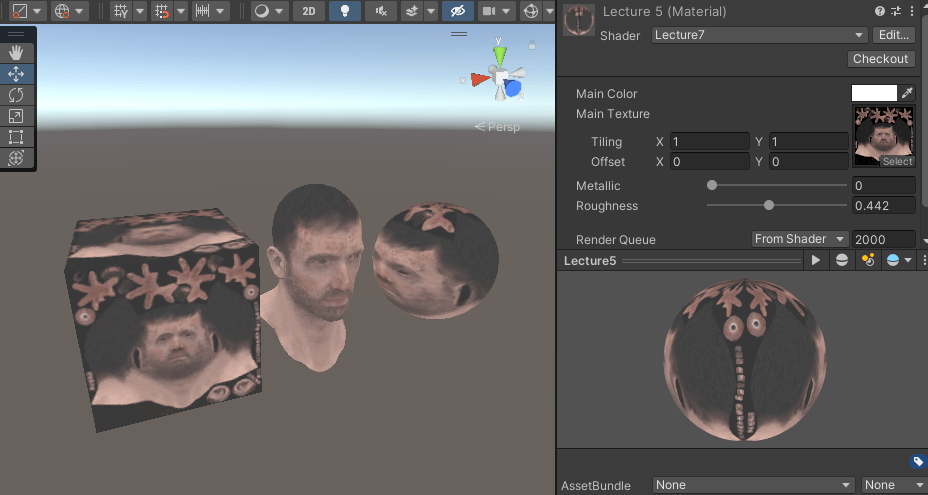Click the Offset Y input field

[808, 162]
